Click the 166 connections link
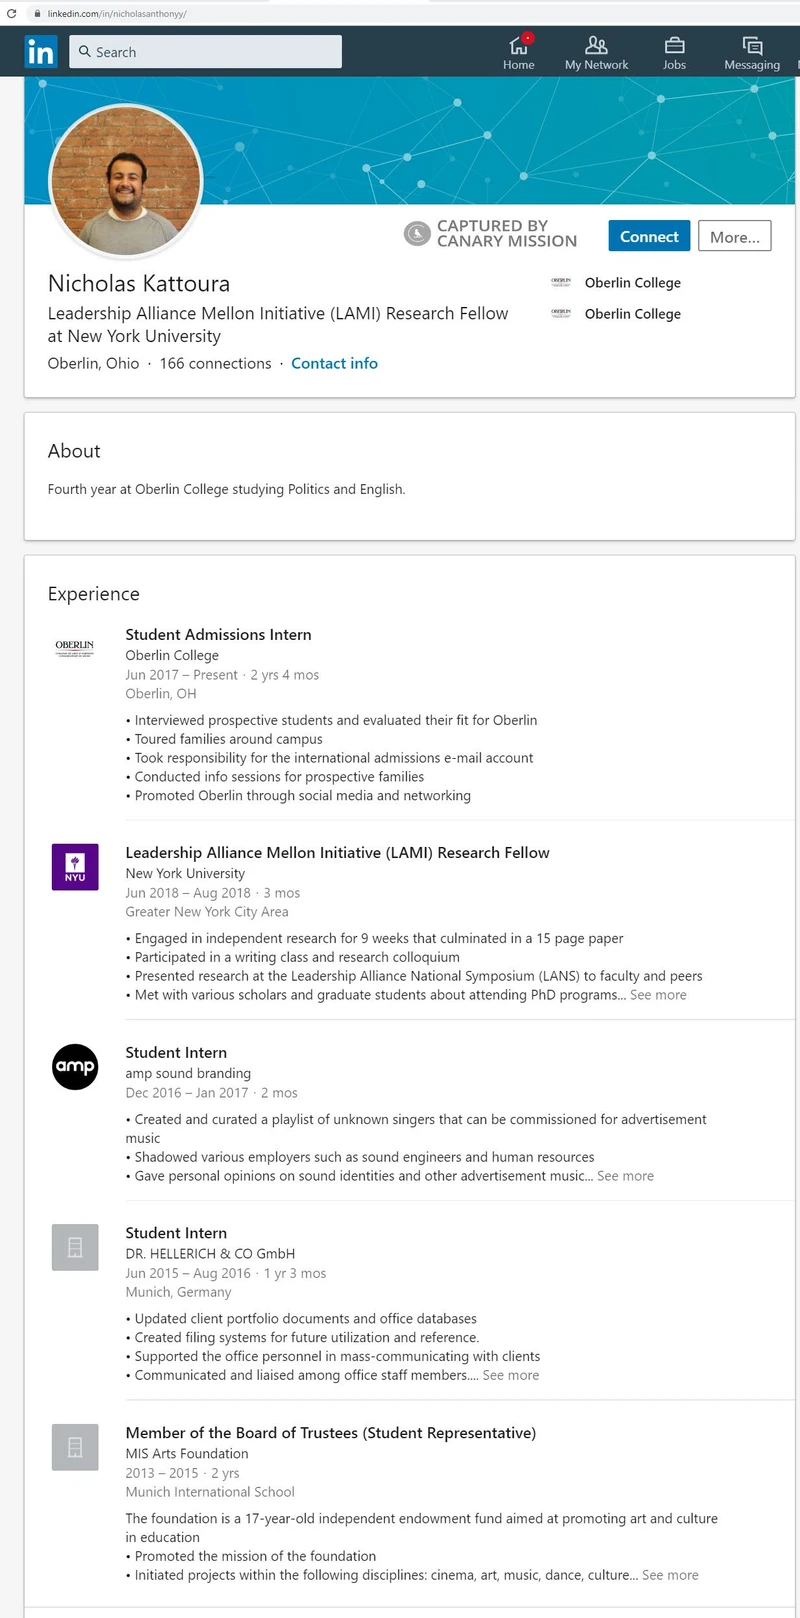 (x=215, y=363)
